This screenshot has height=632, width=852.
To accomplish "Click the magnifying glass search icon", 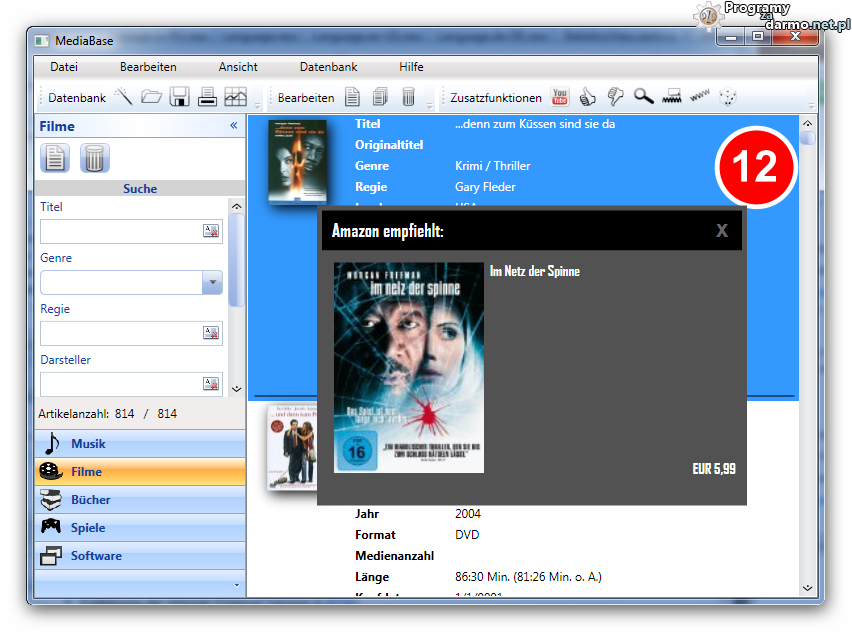I will [x=643, y=97].
